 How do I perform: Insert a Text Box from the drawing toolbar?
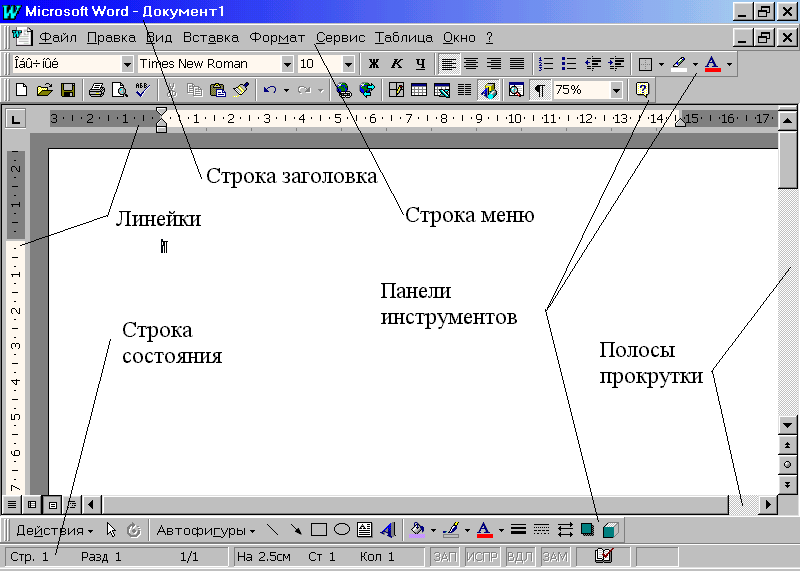point(364,530)
